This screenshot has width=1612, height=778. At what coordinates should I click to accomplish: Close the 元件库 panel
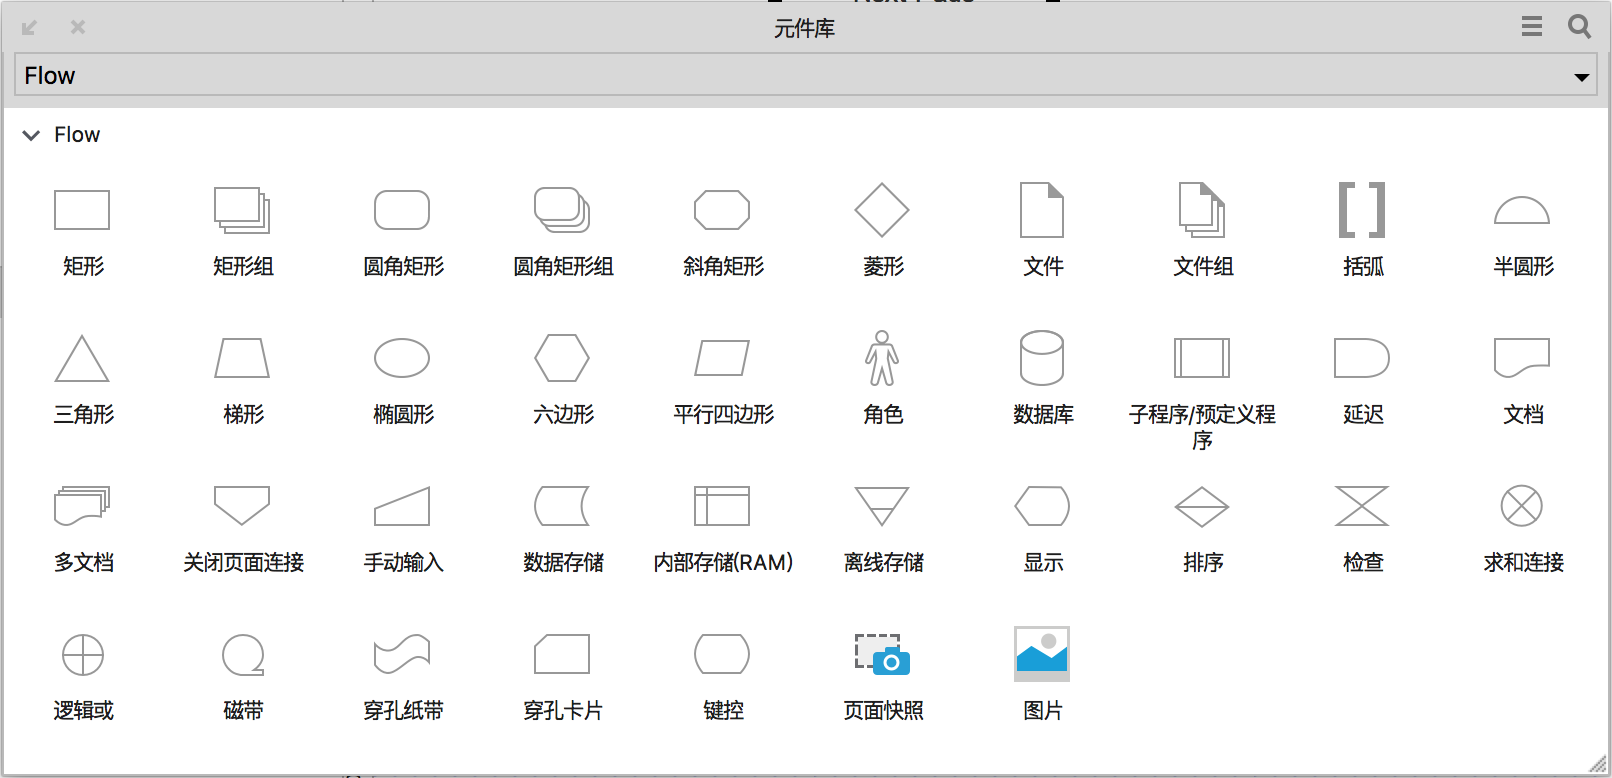click(x=78, y=27)
